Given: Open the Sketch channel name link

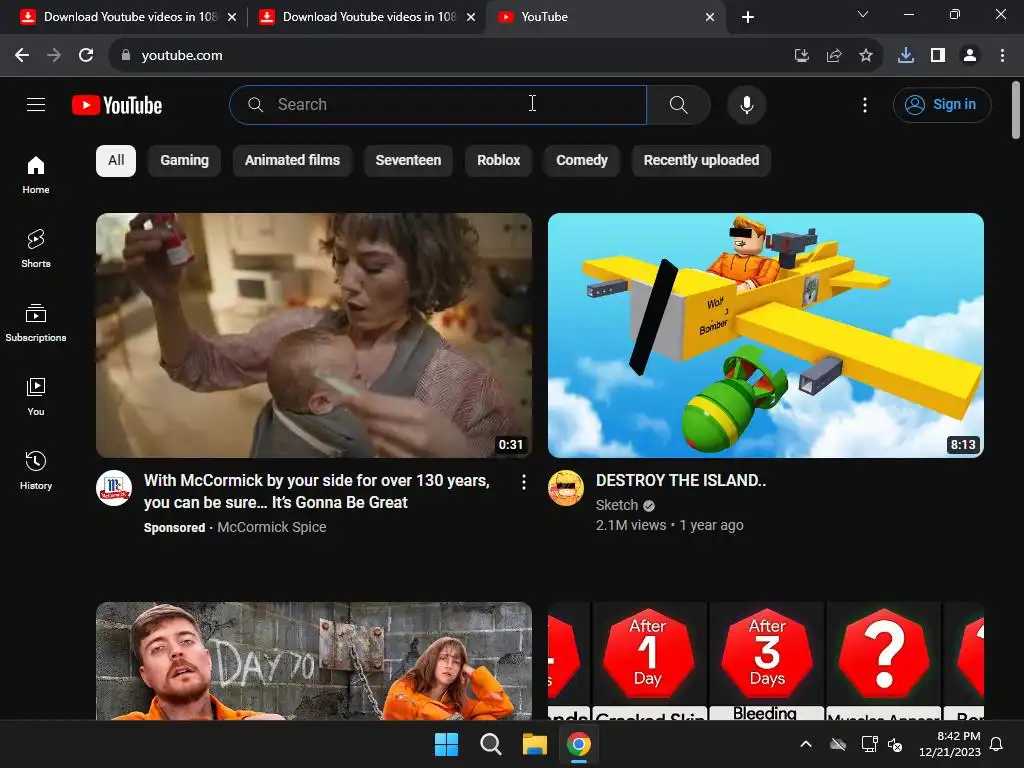Looking at the screenshot, I should click(616, 505).
